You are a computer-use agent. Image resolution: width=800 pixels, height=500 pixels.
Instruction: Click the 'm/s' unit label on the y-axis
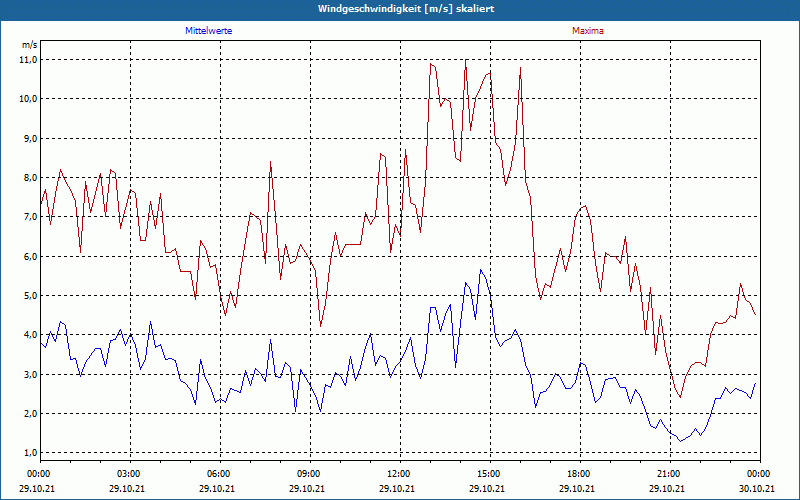30,45
